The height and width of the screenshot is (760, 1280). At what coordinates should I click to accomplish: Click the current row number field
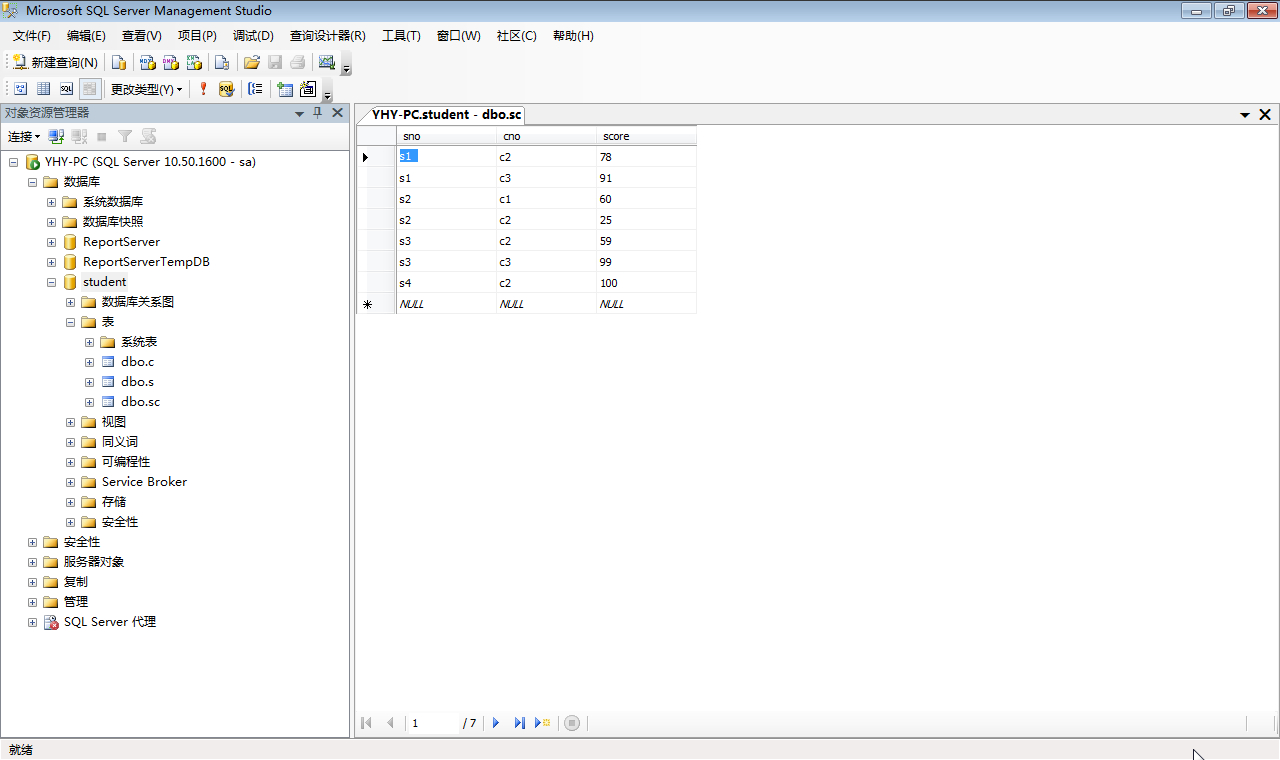(x=433, y=723)
